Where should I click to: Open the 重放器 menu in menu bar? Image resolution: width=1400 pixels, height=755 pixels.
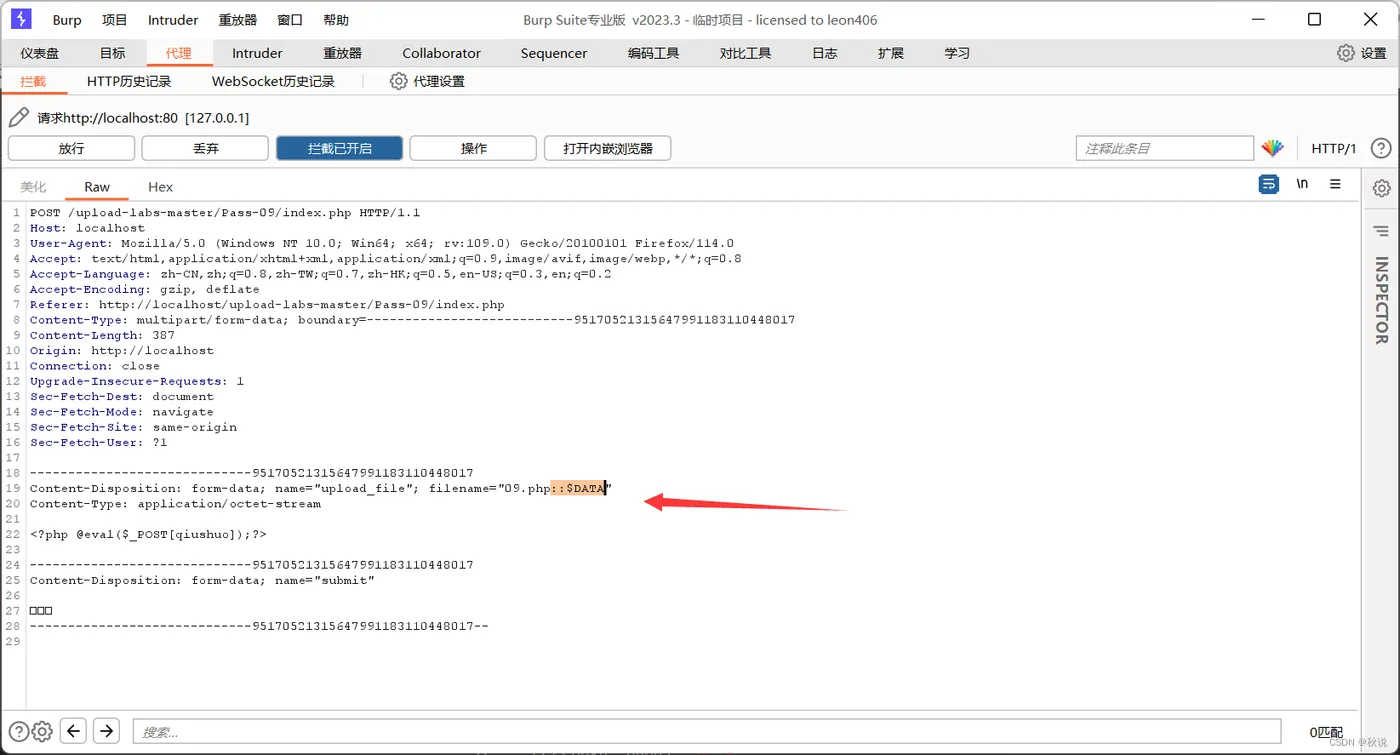[238, 20]
